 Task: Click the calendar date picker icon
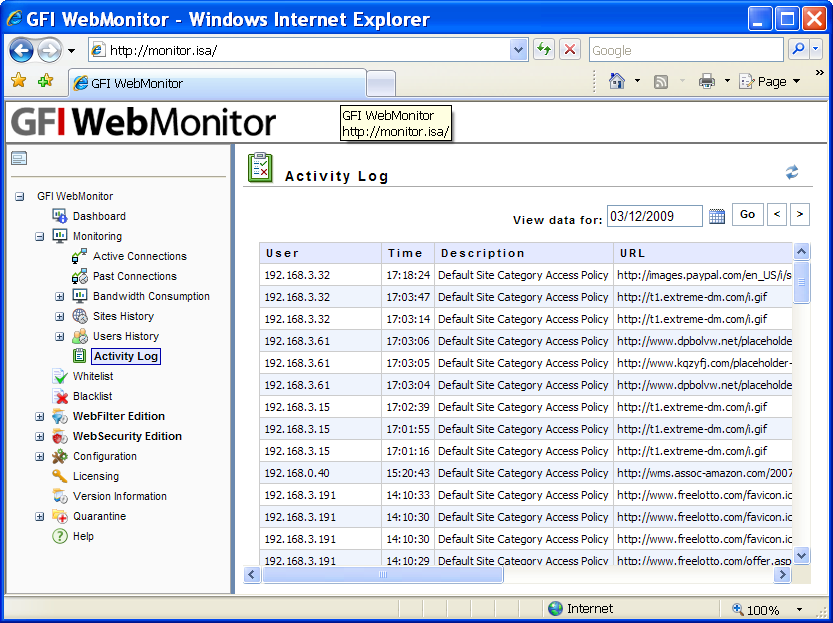(717, 215)
